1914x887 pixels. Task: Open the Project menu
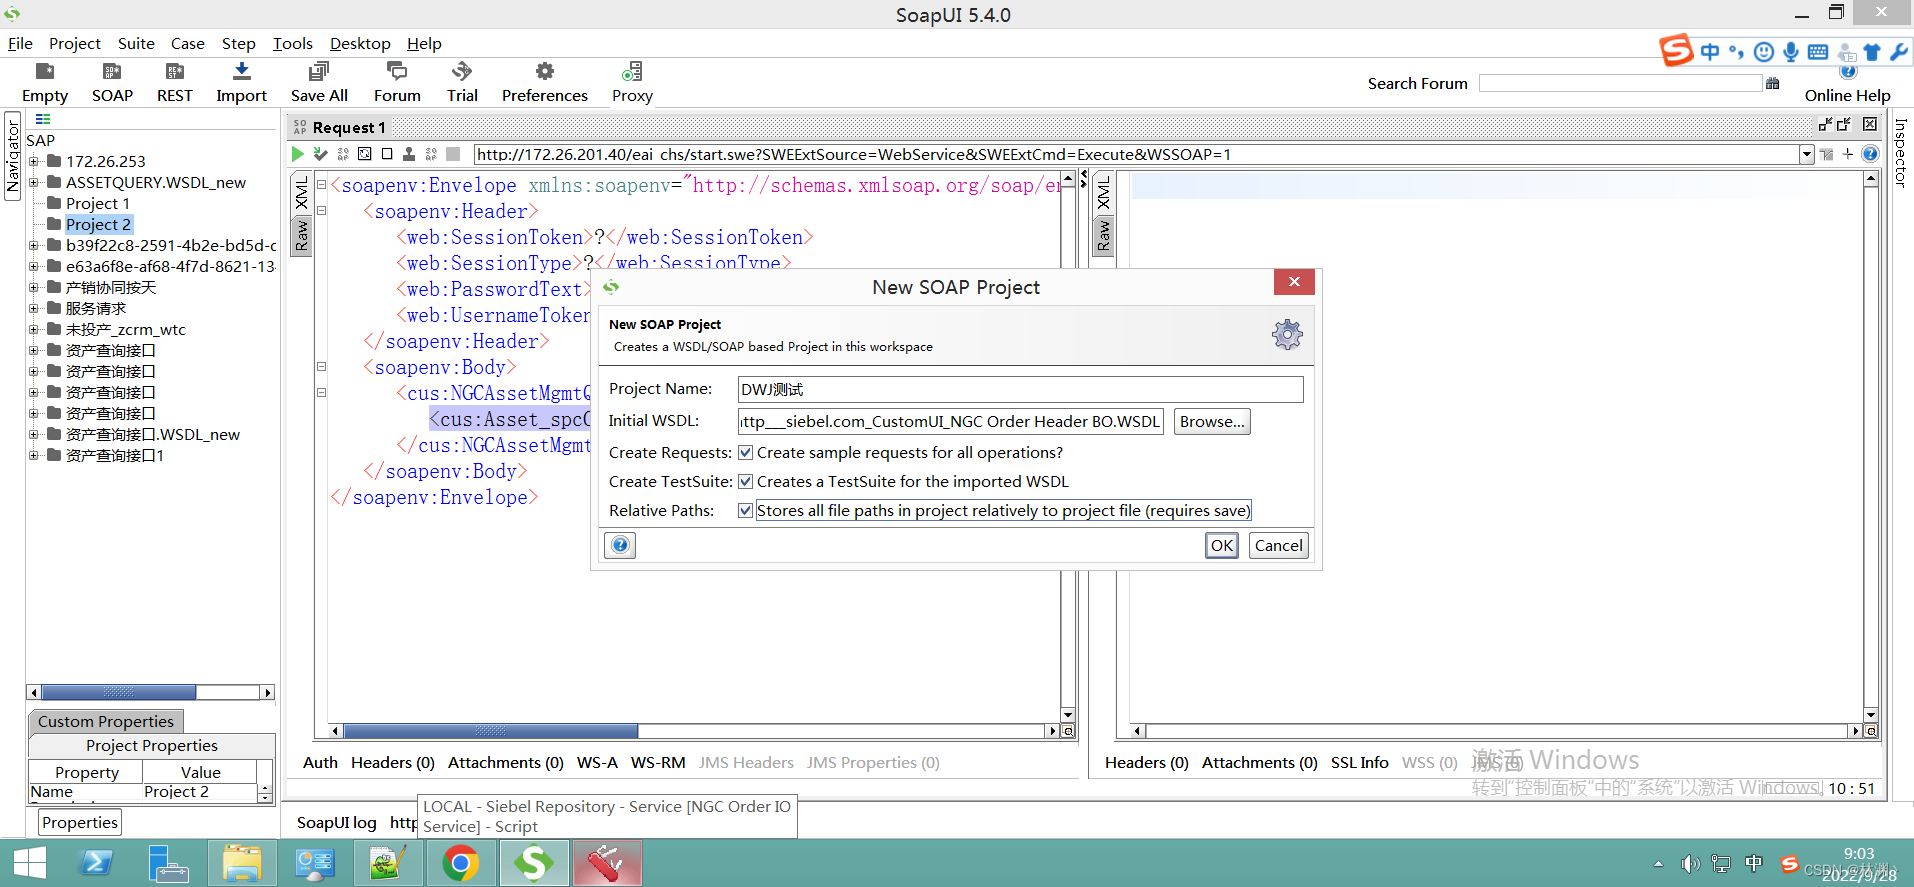[x=75, y=44]
